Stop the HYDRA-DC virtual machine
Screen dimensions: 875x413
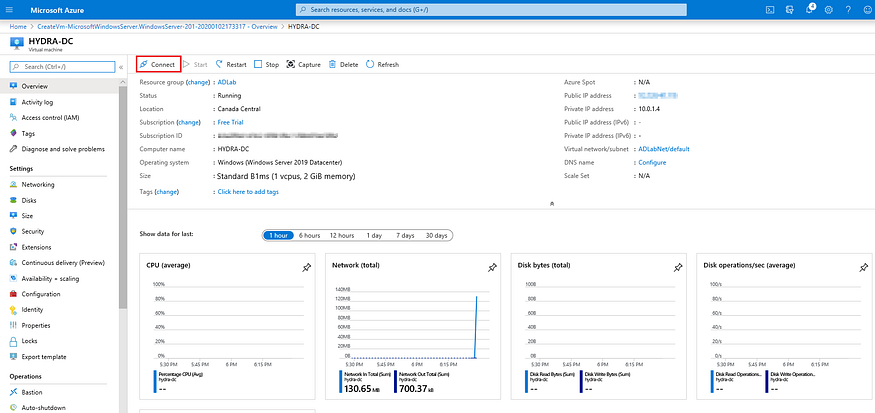266,64
